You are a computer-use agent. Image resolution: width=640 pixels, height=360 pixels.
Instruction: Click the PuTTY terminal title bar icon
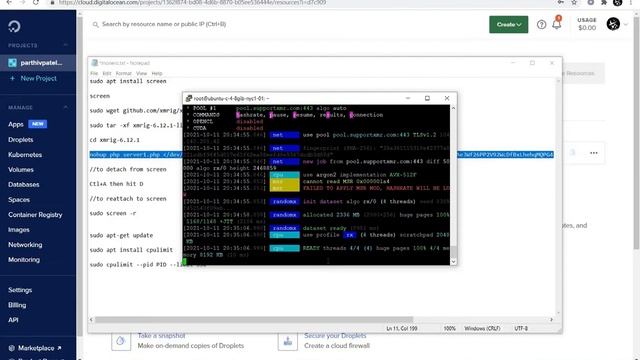[189, 98]
